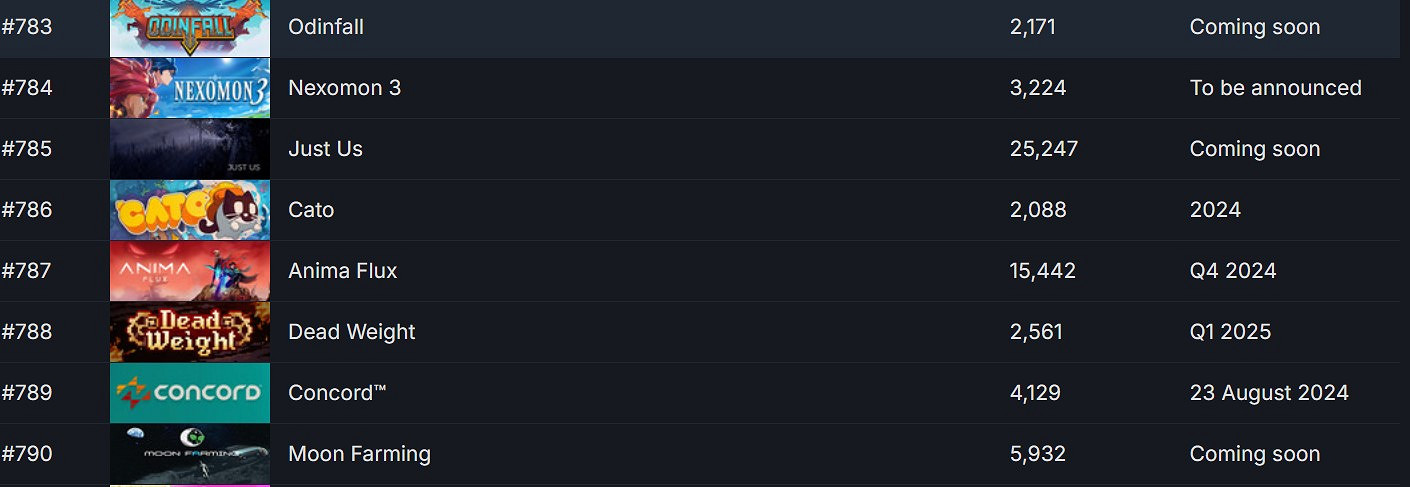The height and width of the screenshot is (487, 1410).
Task: Click the 25,247 followers count
Action: 1044,149
